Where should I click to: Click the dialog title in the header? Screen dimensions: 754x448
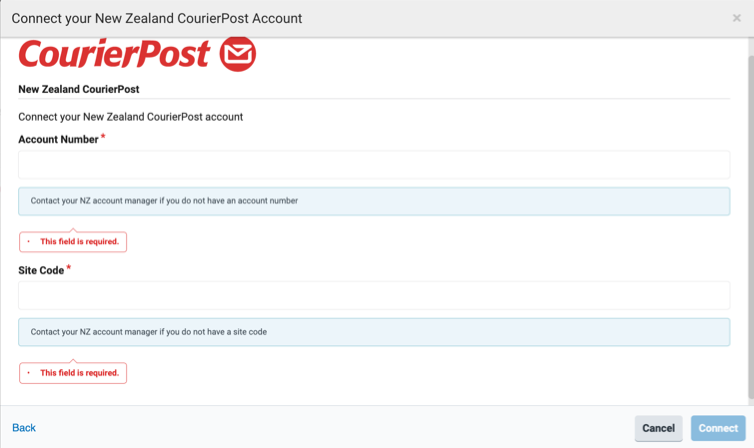(157, 18)
